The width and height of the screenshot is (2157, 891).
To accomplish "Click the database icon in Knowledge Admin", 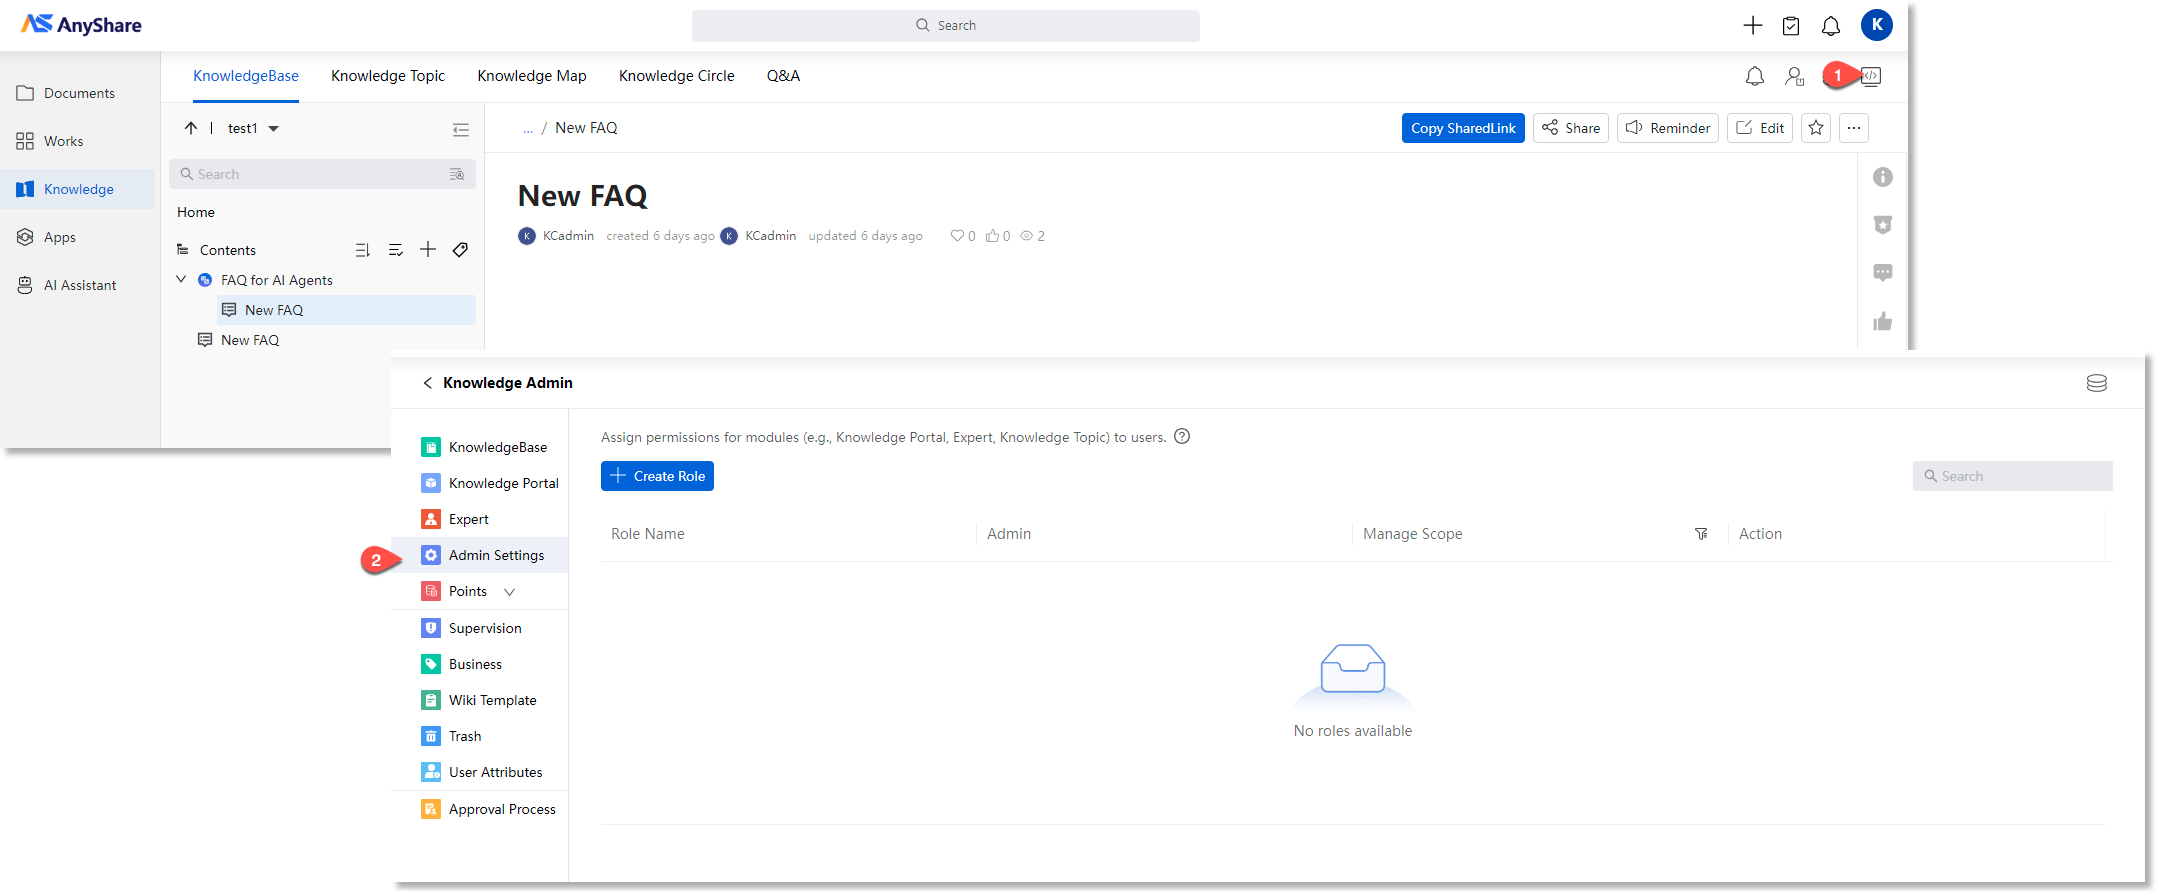I will 2096,383.
